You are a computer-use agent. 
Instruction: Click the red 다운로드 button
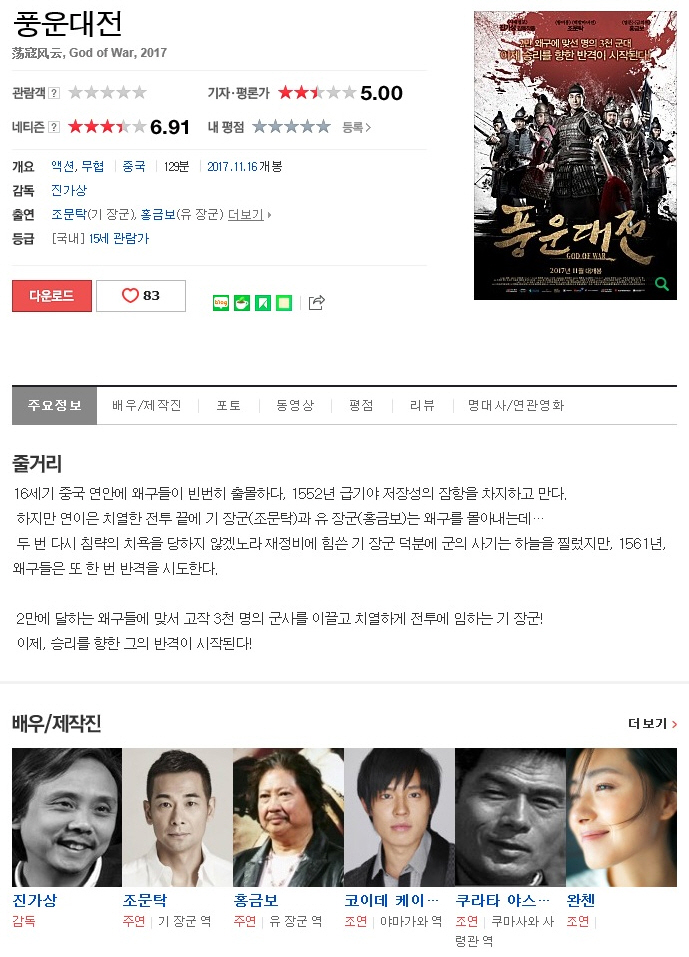click(x=52, y=296)
